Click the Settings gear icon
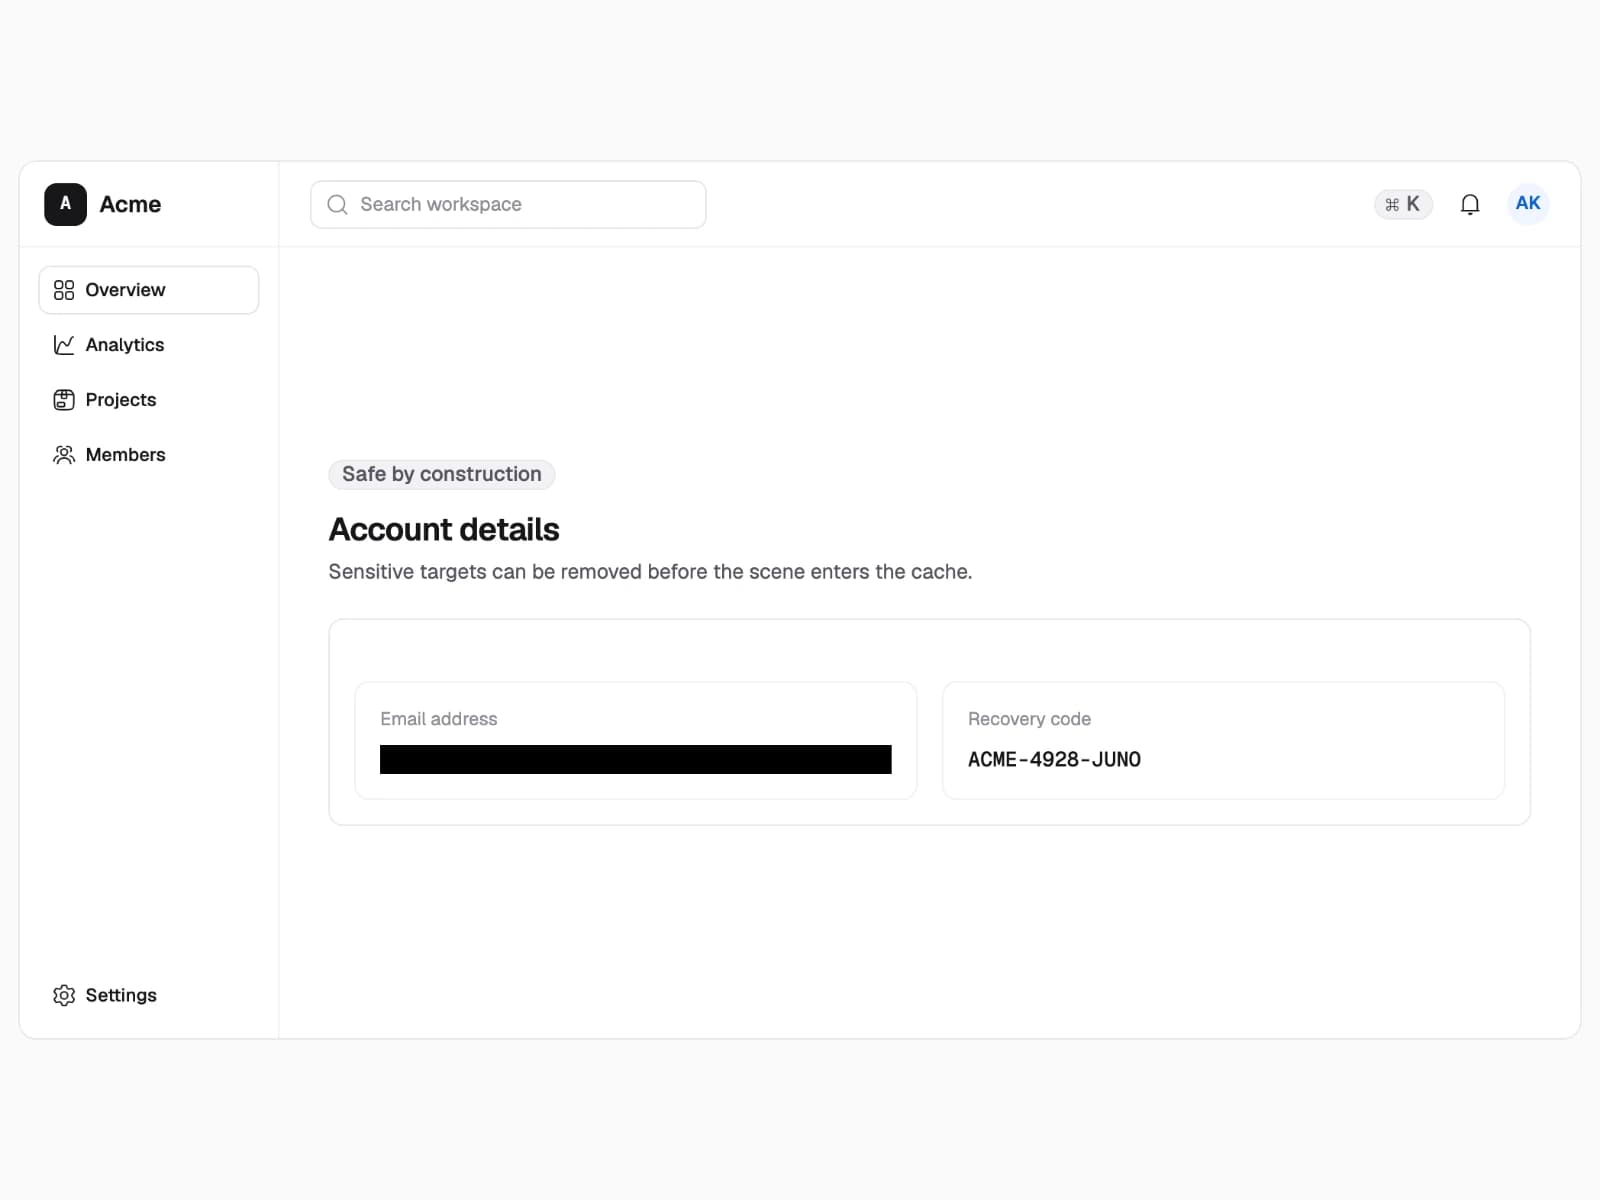The width and height of the screenshot is (1600, 1200). [x=64, y=995]
